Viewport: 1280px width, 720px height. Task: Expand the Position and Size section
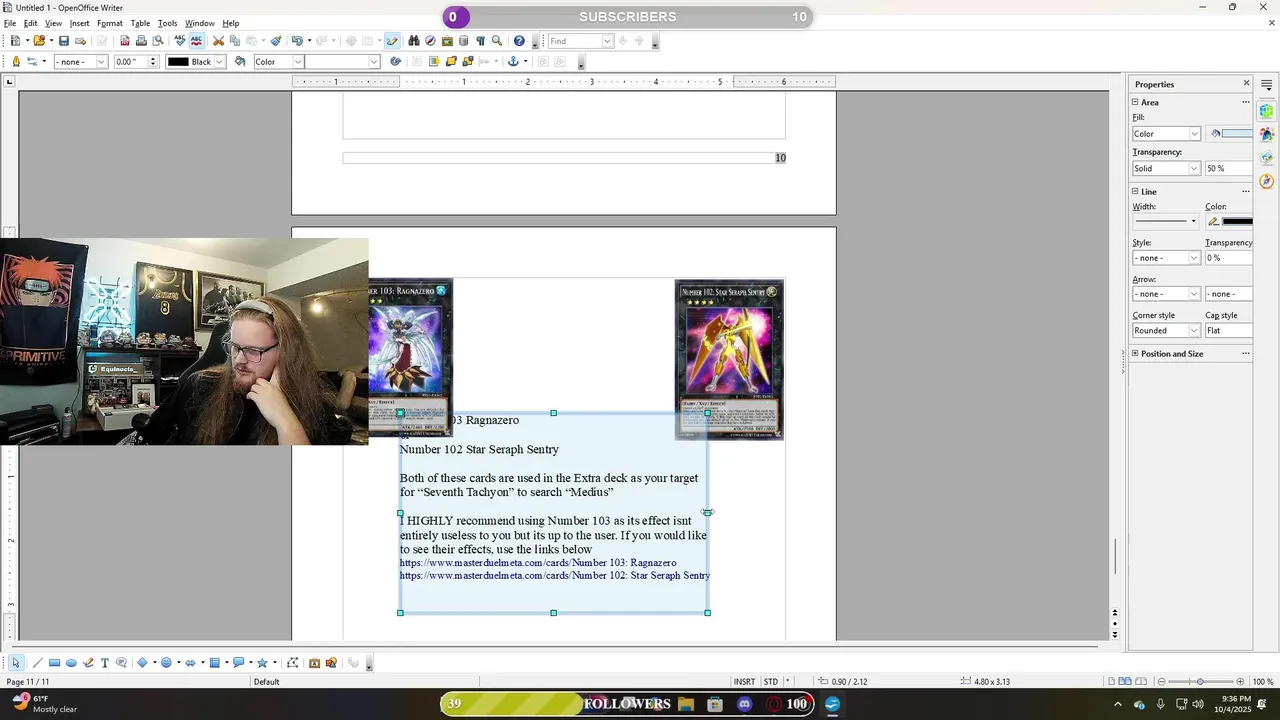[1136, 353]
